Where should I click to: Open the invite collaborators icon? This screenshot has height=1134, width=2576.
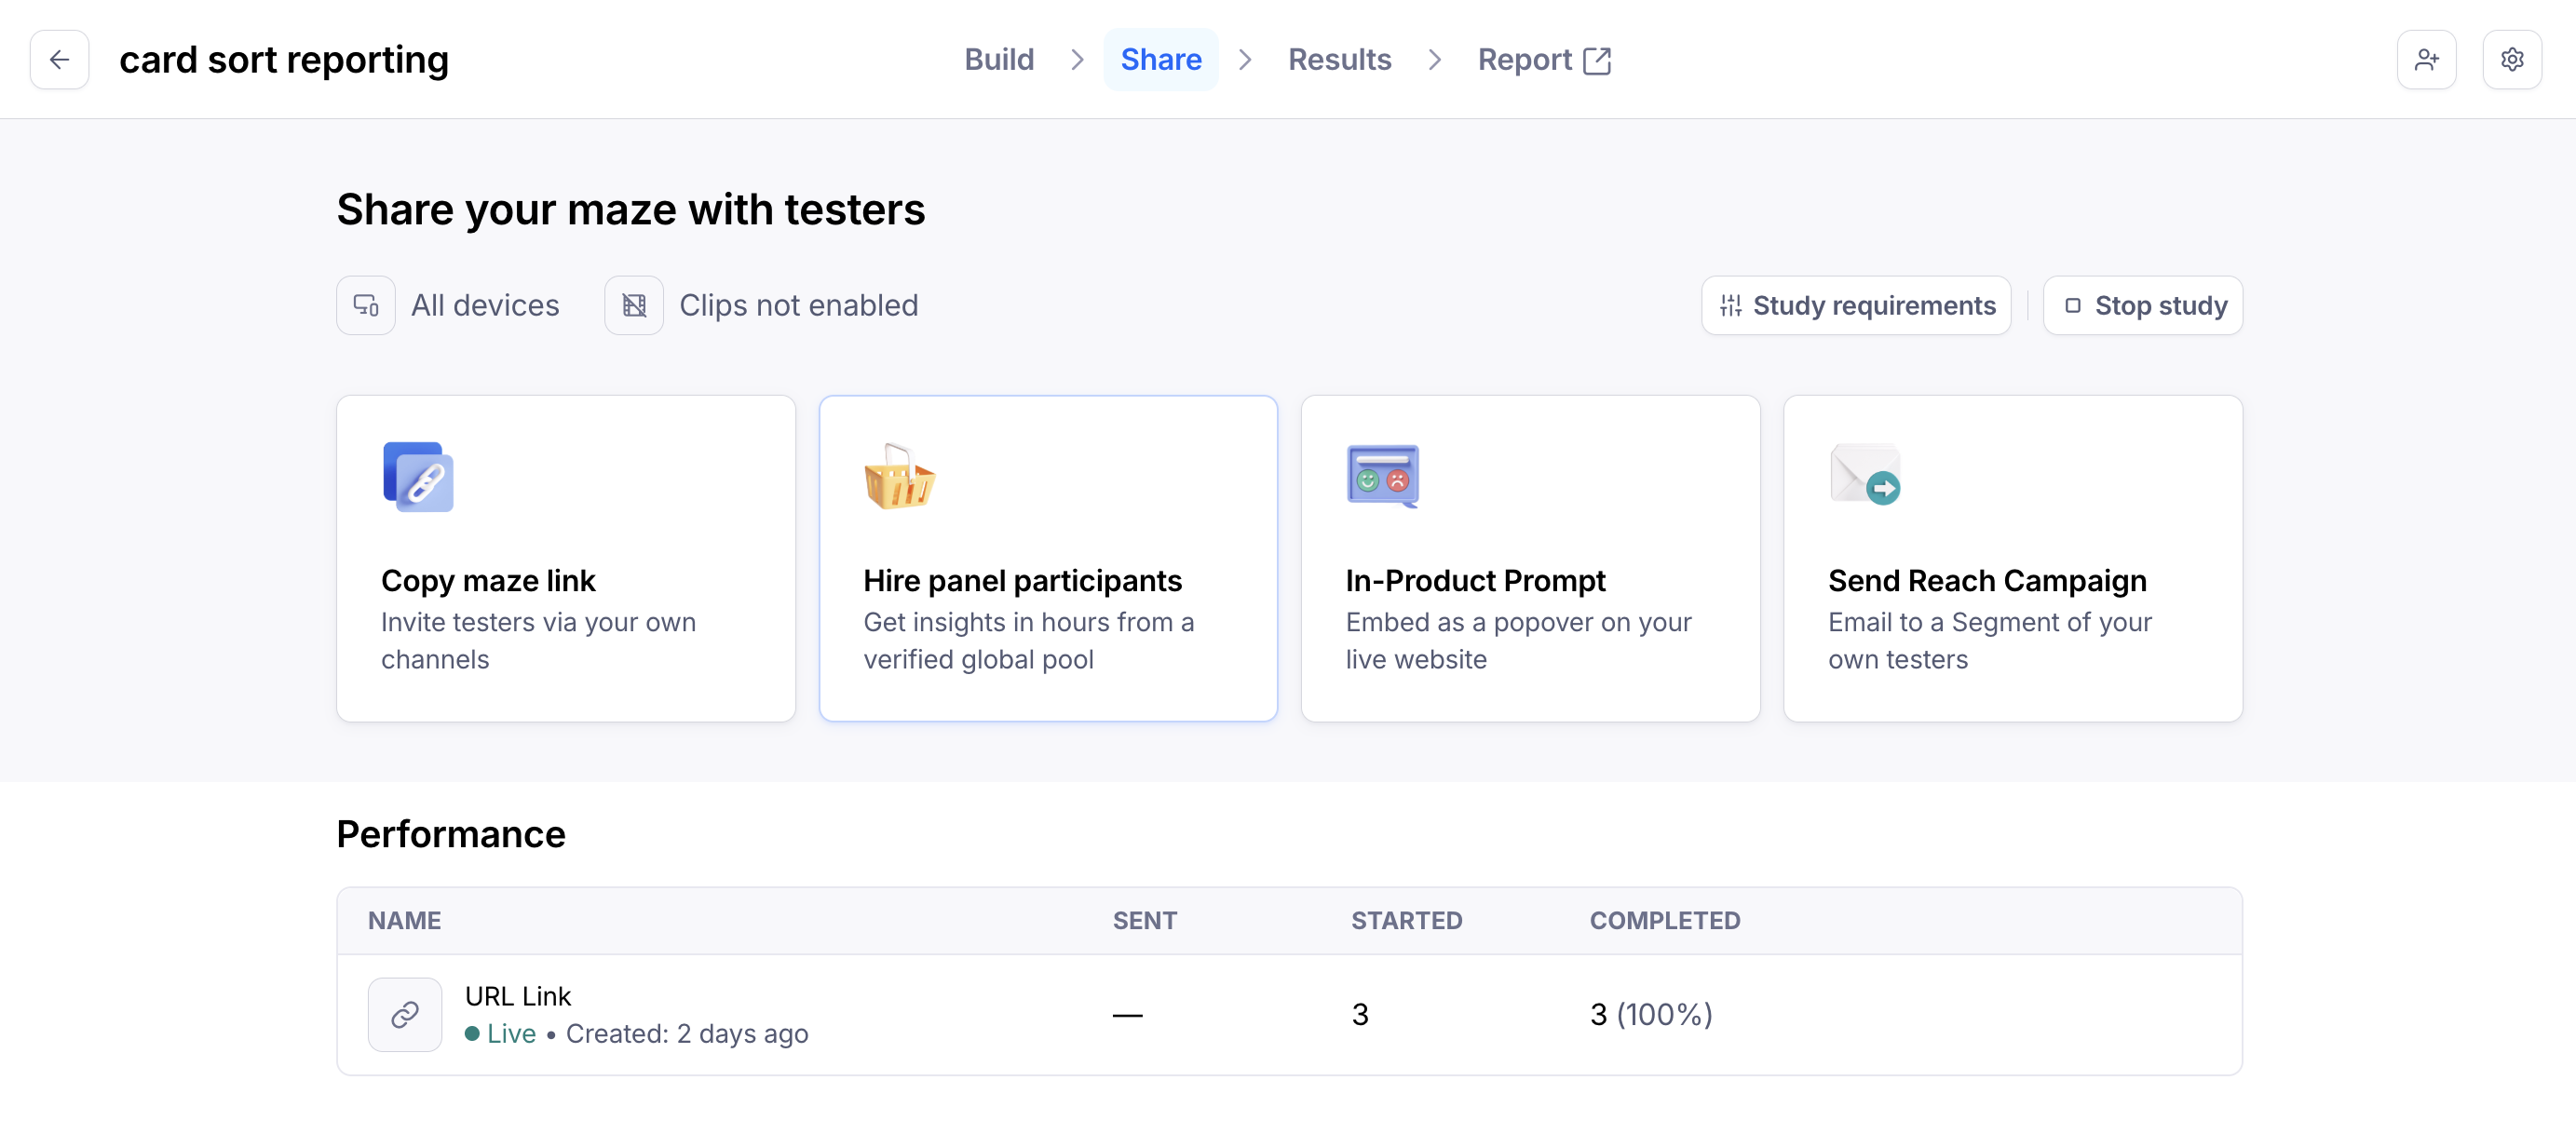point(2425,60)
